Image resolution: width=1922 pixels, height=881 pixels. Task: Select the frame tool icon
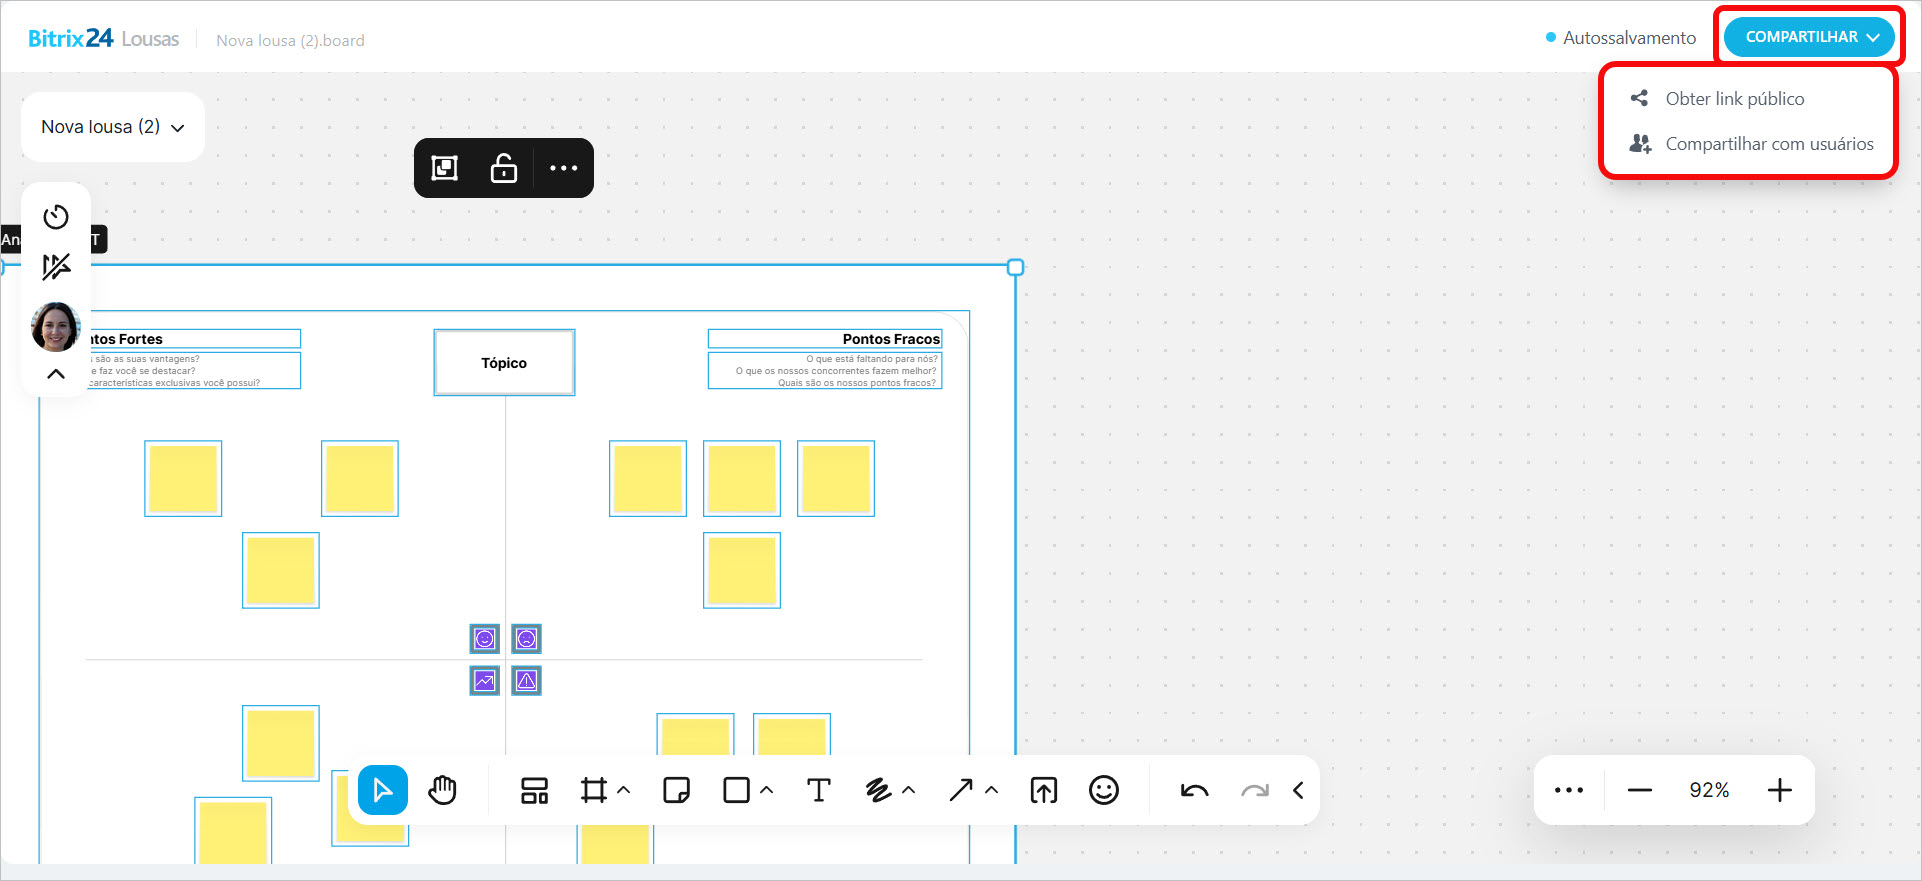click(593, 791)
